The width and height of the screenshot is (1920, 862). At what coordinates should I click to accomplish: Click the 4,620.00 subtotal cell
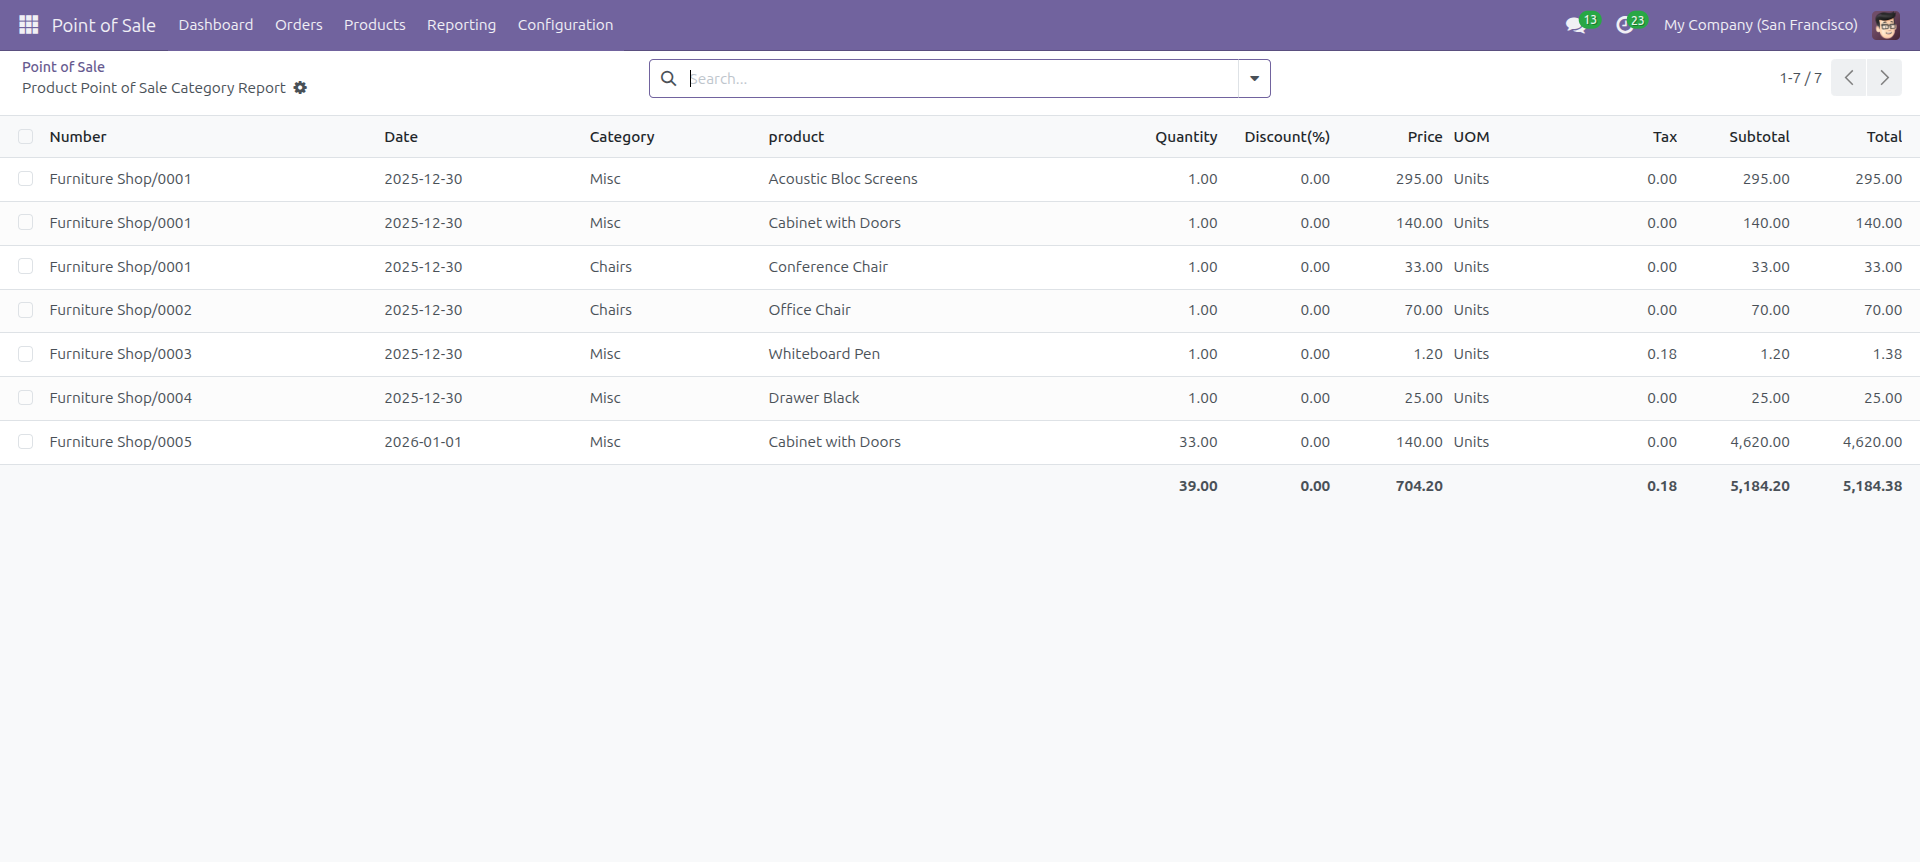pos(1760,442)
